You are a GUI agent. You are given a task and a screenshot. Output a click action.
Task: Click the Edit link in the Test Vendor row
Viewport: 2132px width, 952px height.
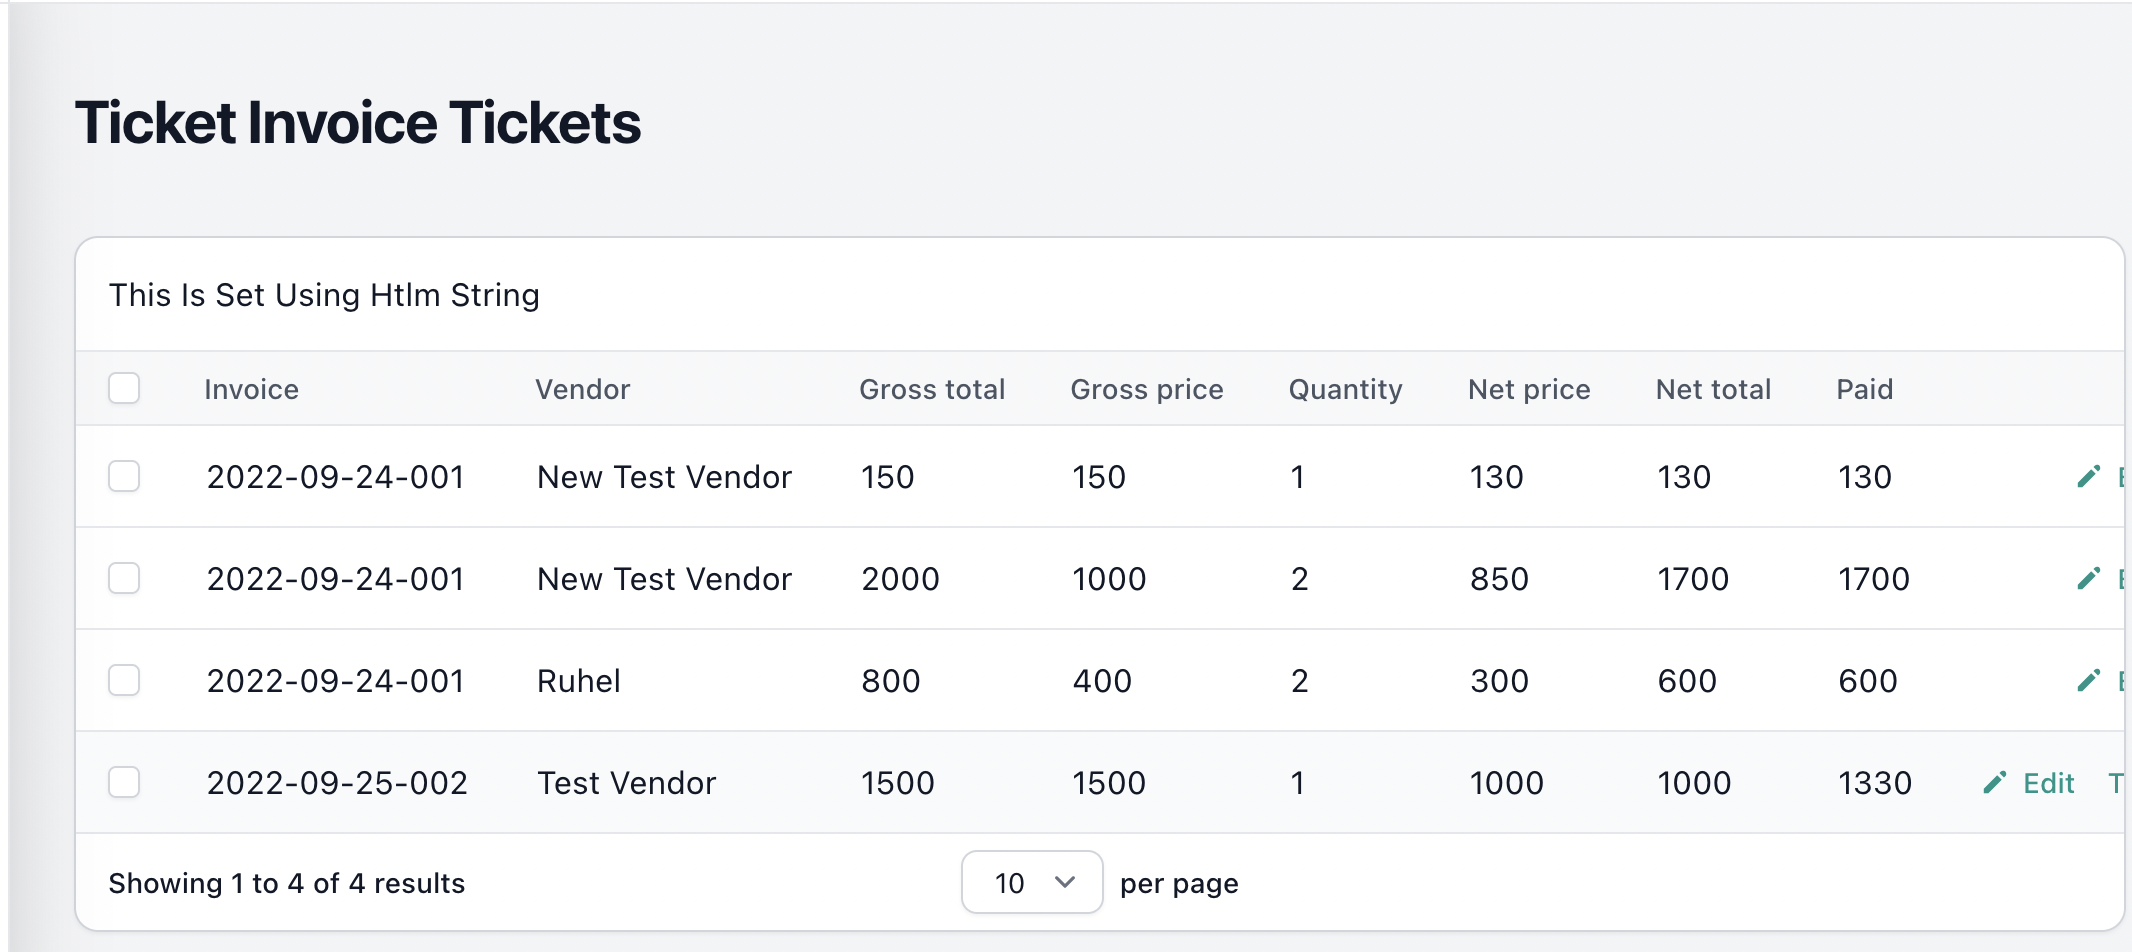2049,783
